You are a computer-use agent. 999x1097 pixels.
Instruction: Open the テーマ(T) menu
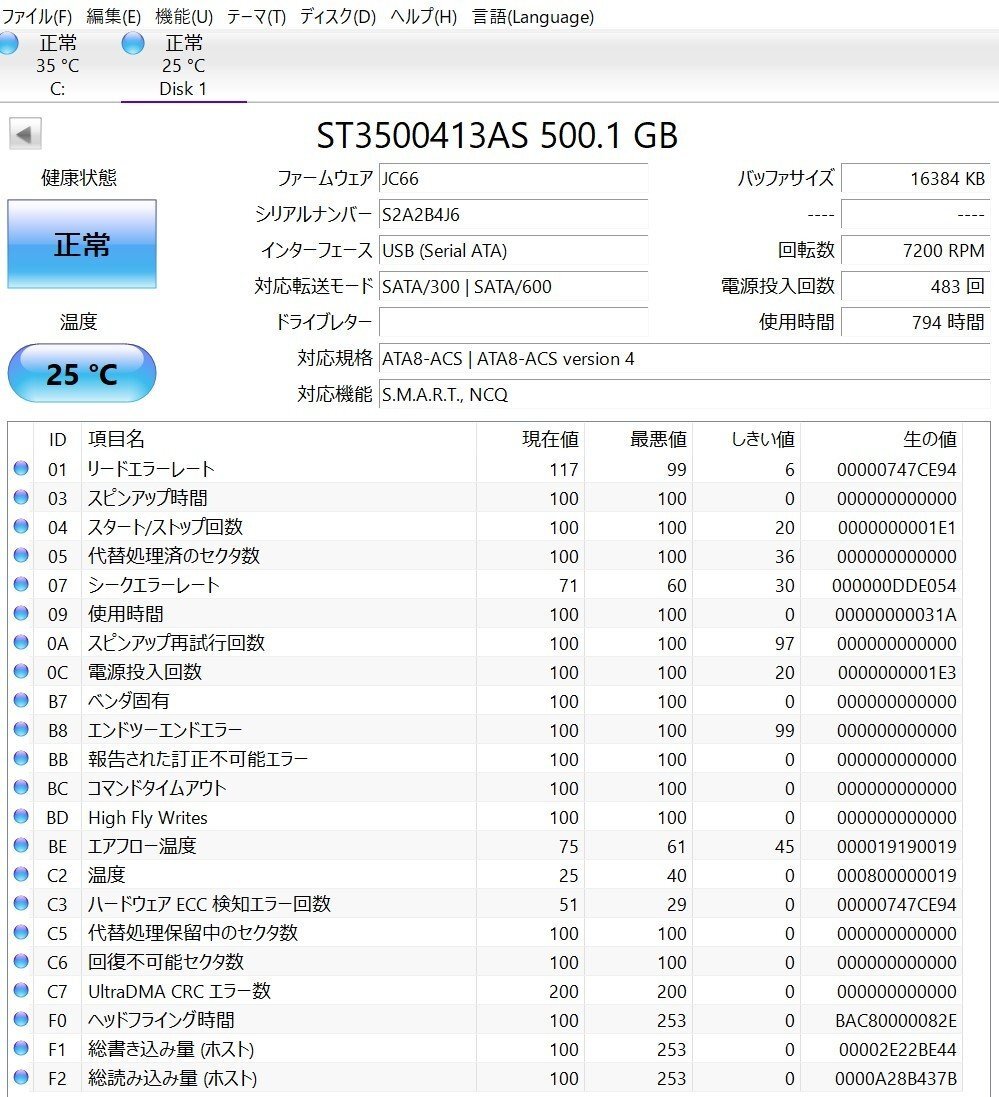coord(256,16)
